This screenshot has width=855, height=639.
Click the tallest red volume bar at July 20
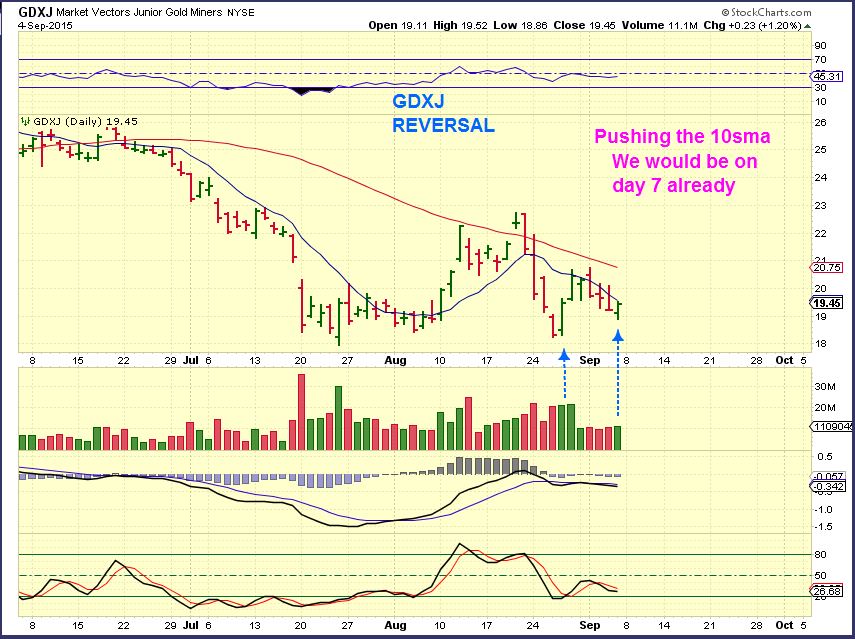click(302, 412)
